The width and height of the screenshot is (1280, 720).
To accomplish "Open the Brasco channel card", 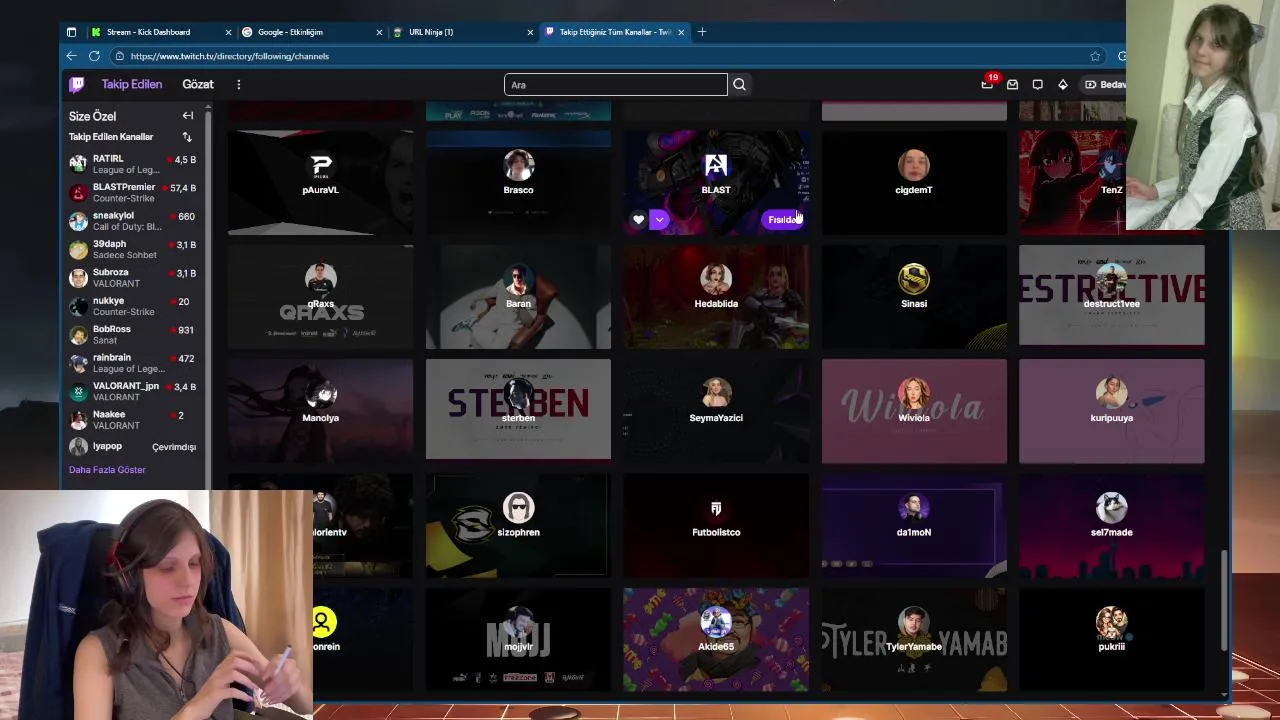I will pos(518,182).
